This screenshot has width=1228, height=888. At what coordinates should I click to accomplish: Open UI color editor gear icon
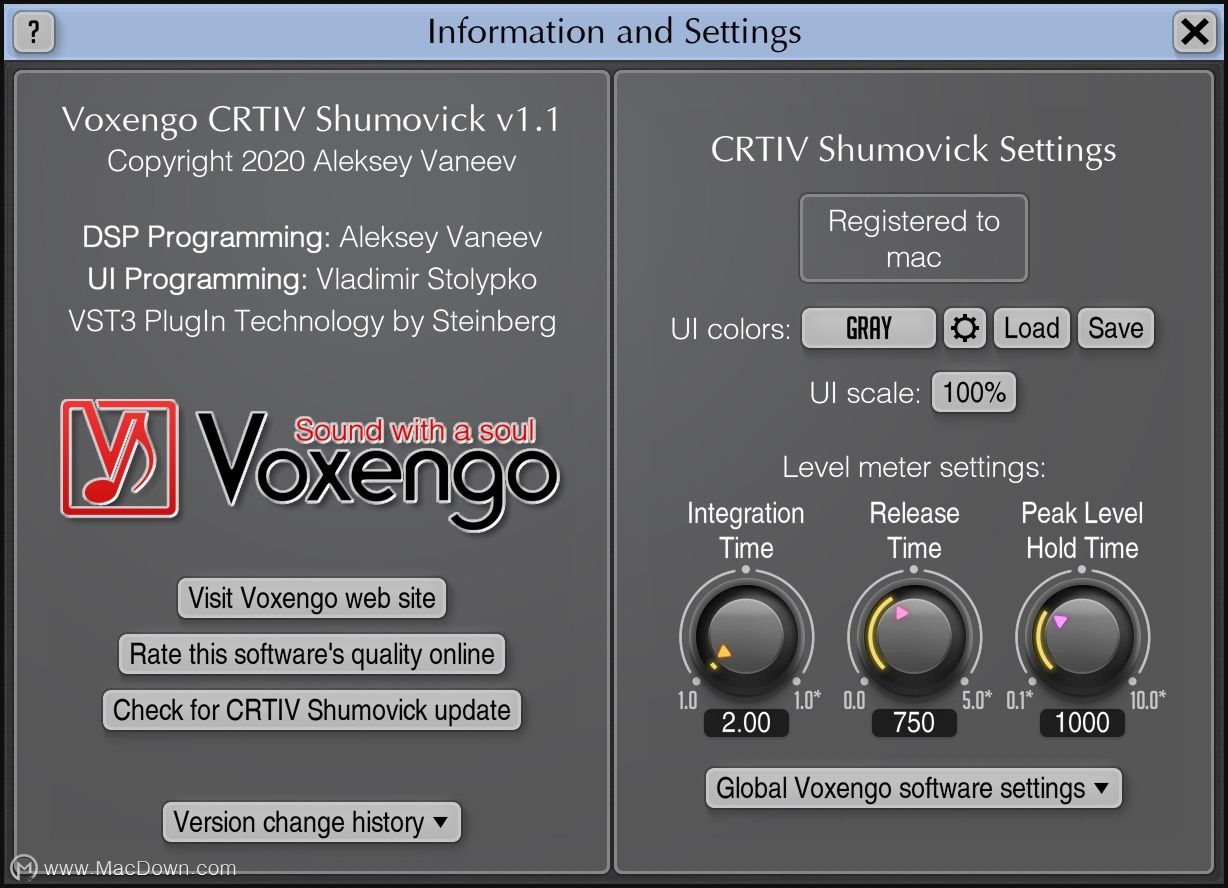pos(965,328)
